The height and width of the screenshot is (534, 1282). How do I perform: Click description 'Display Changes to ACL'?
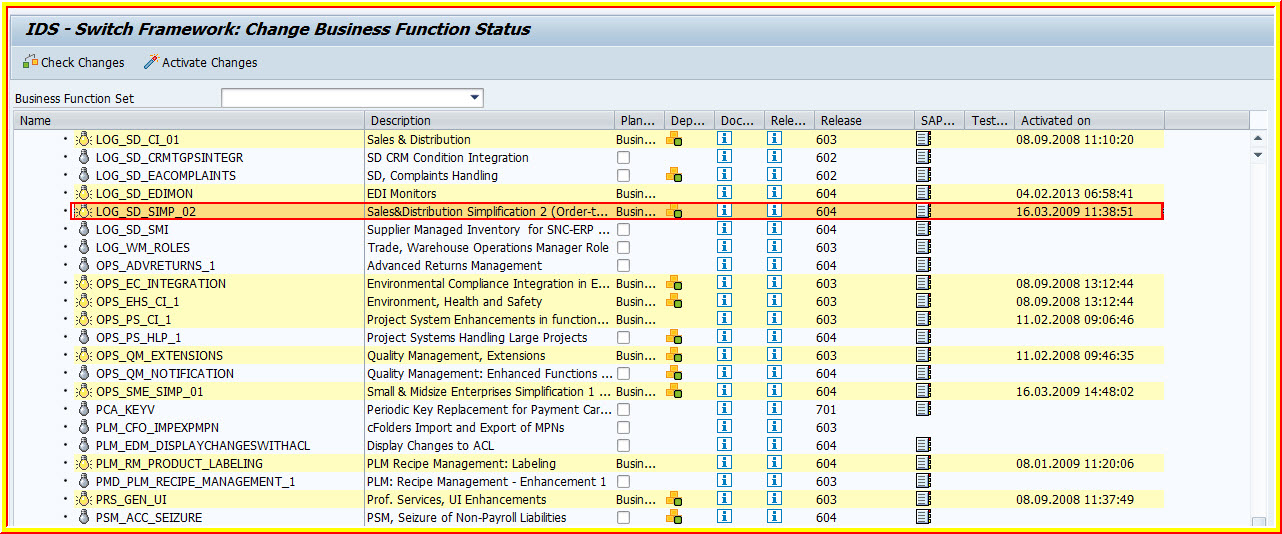[x=431, y=446]
